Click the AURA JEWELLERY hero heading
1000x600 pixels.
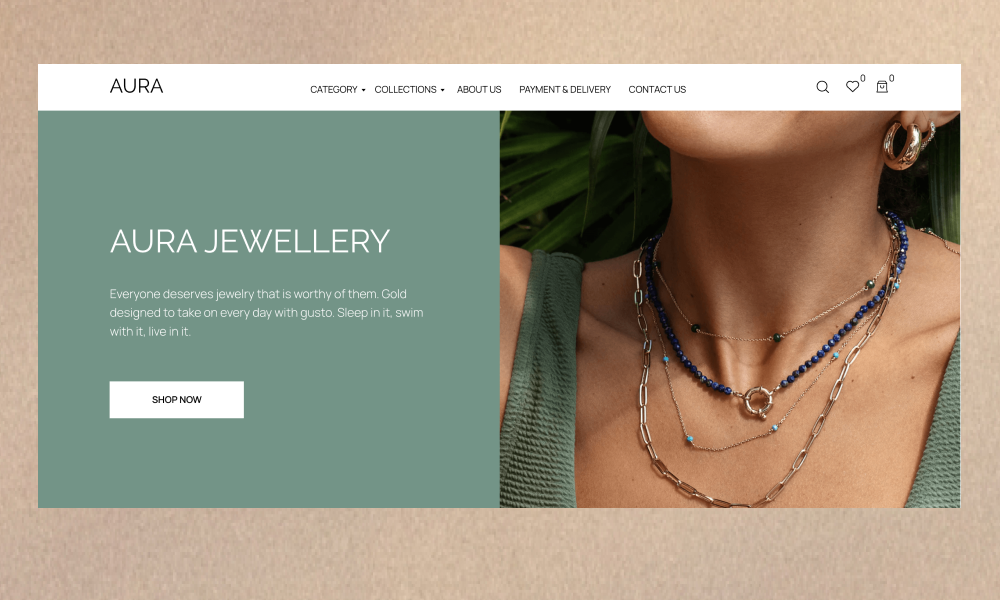(x=249, y=241)
